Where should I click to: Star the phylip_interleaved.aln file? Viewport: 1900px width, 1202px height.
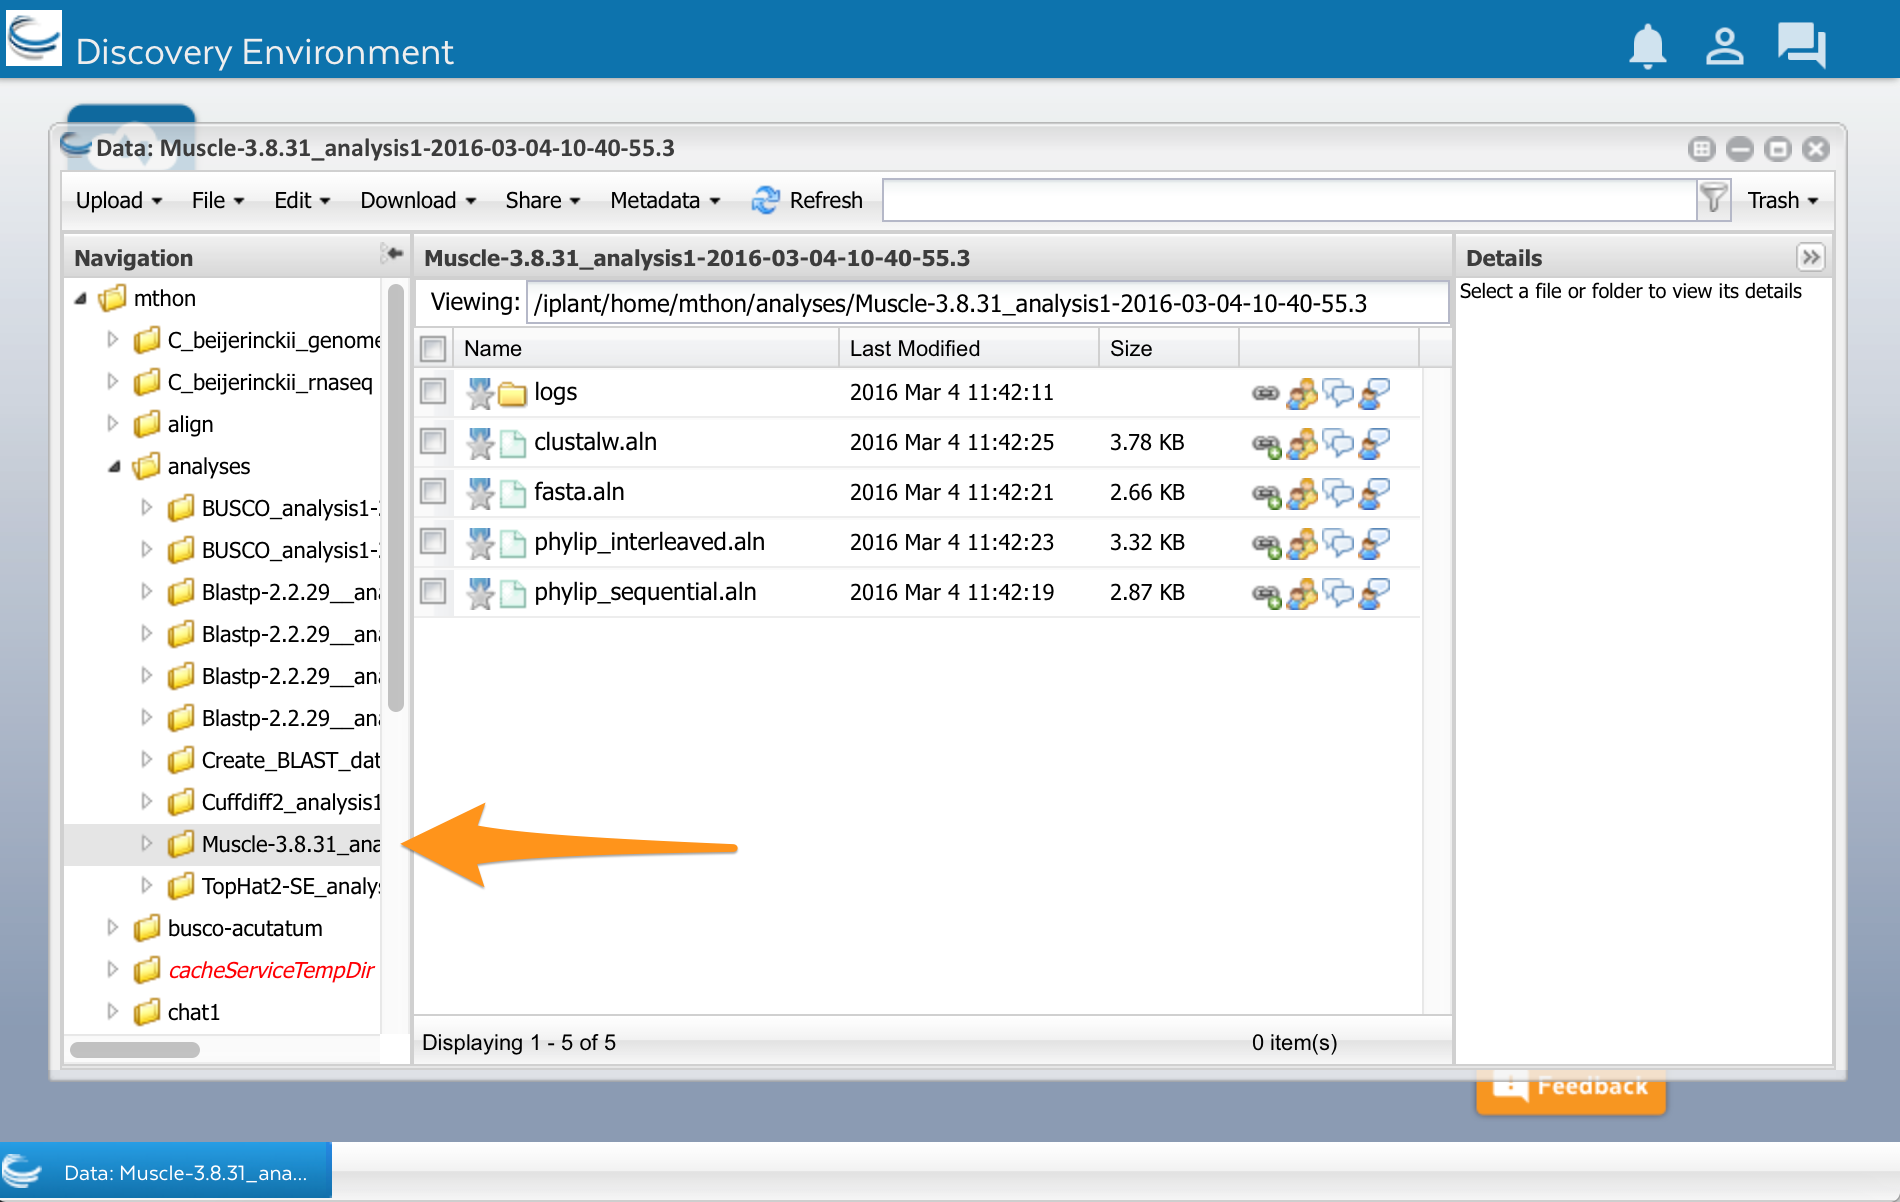point(480,543)
